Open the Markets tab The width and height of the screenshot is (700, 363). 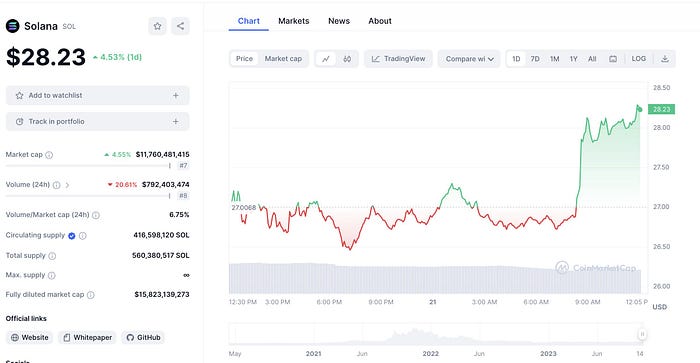coord(293,21)
